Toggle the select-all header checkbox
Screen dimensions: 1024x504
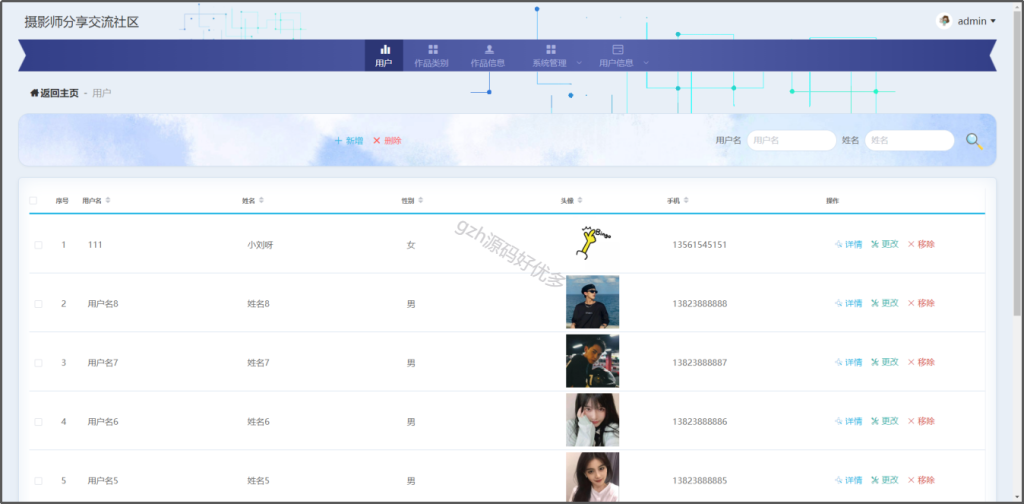pos(33,200)
